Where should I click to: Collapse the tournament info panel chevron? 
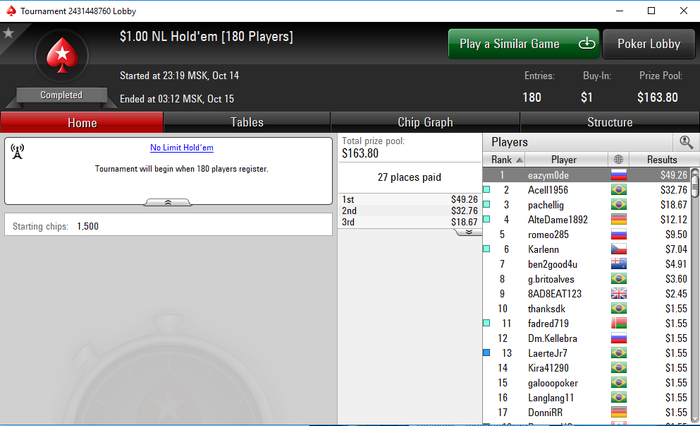point(168,203)
